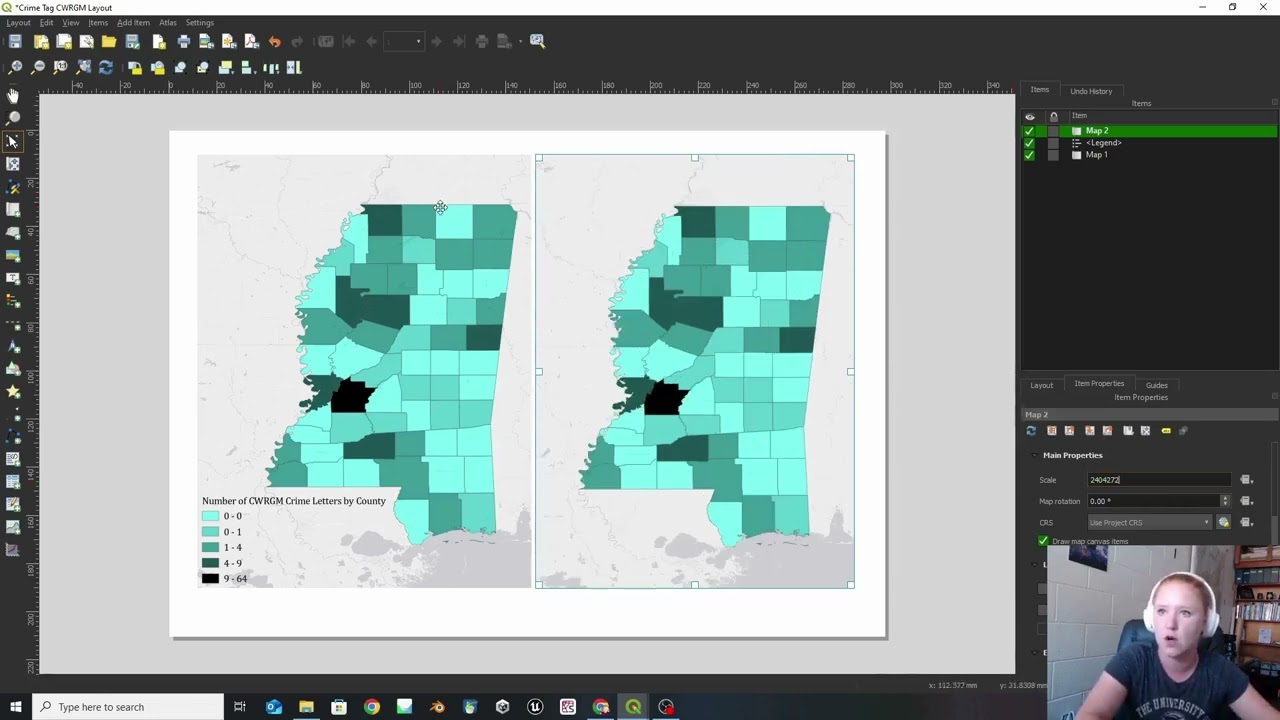This screenshot has width=1280, height=720.
Task: Open the Settings menu
Action: [199, 22]
